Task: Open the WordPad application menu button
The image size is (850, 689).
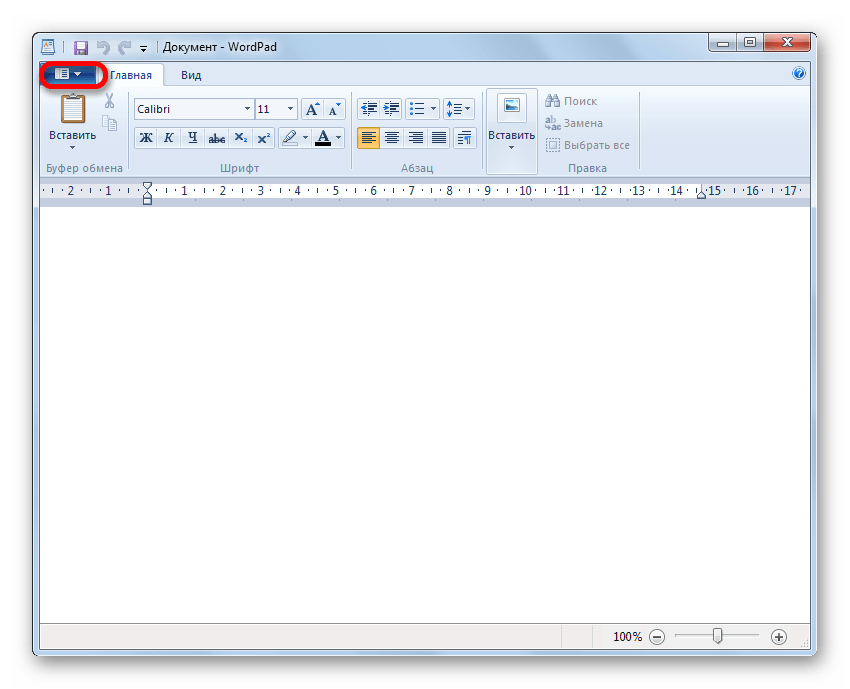Action: coord(68,74)
